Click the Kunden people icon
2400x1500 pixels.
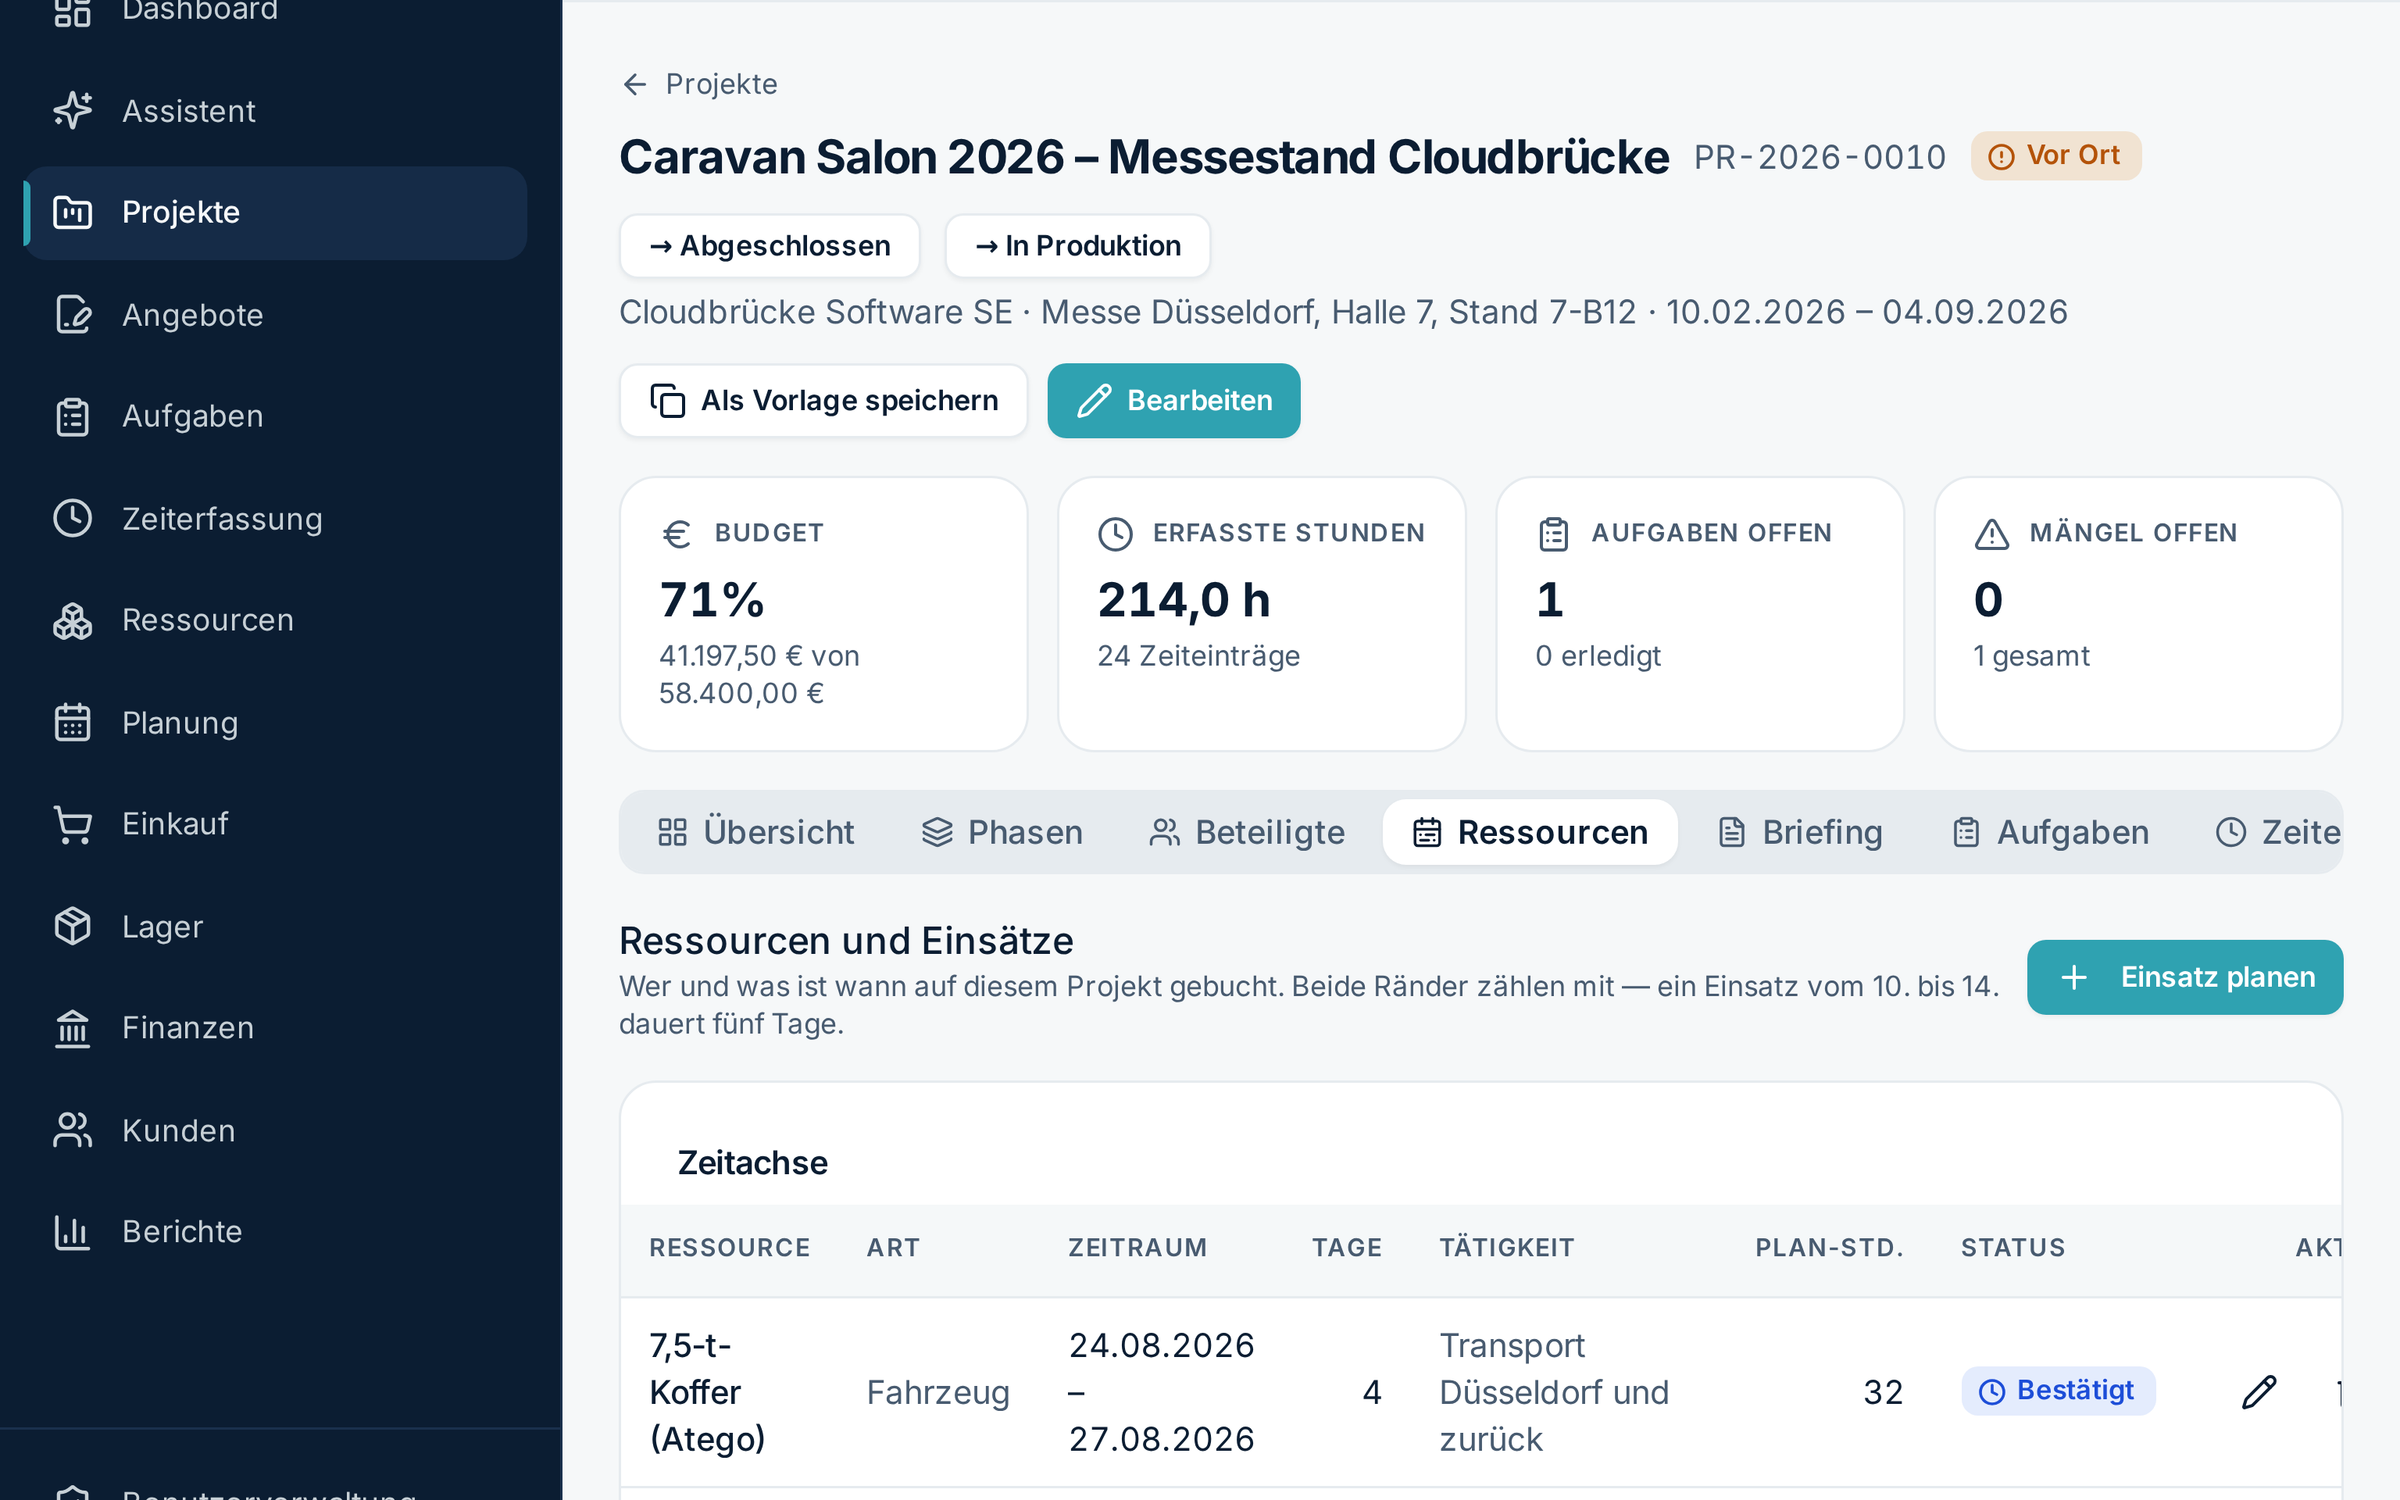click(x=73, y=1130)
